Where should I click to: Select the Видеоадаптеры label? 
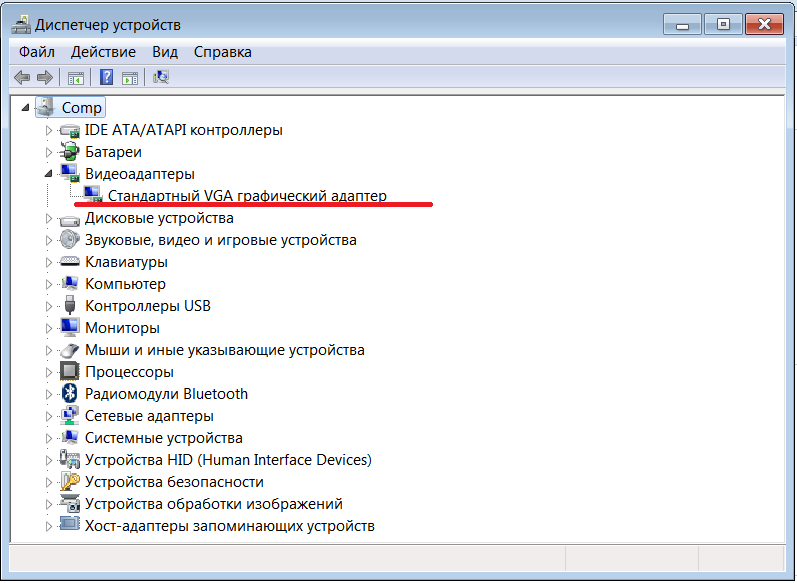(x=140, y=174)
